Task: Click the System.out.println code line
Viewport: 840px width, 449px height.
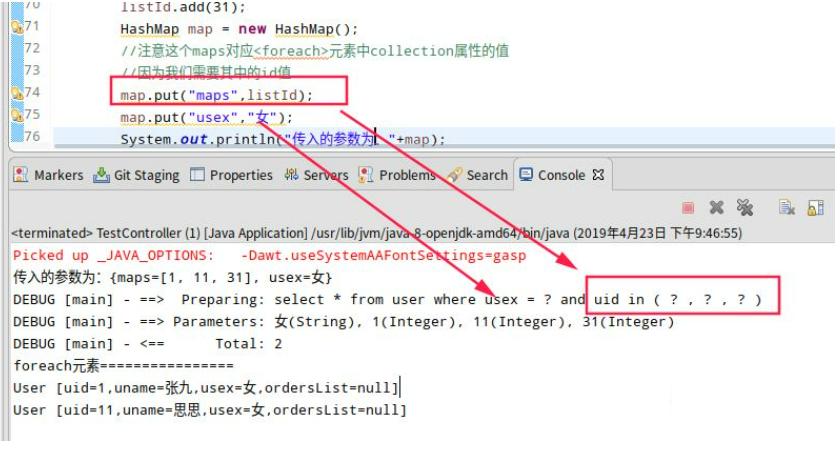Action: click(283, 139)
